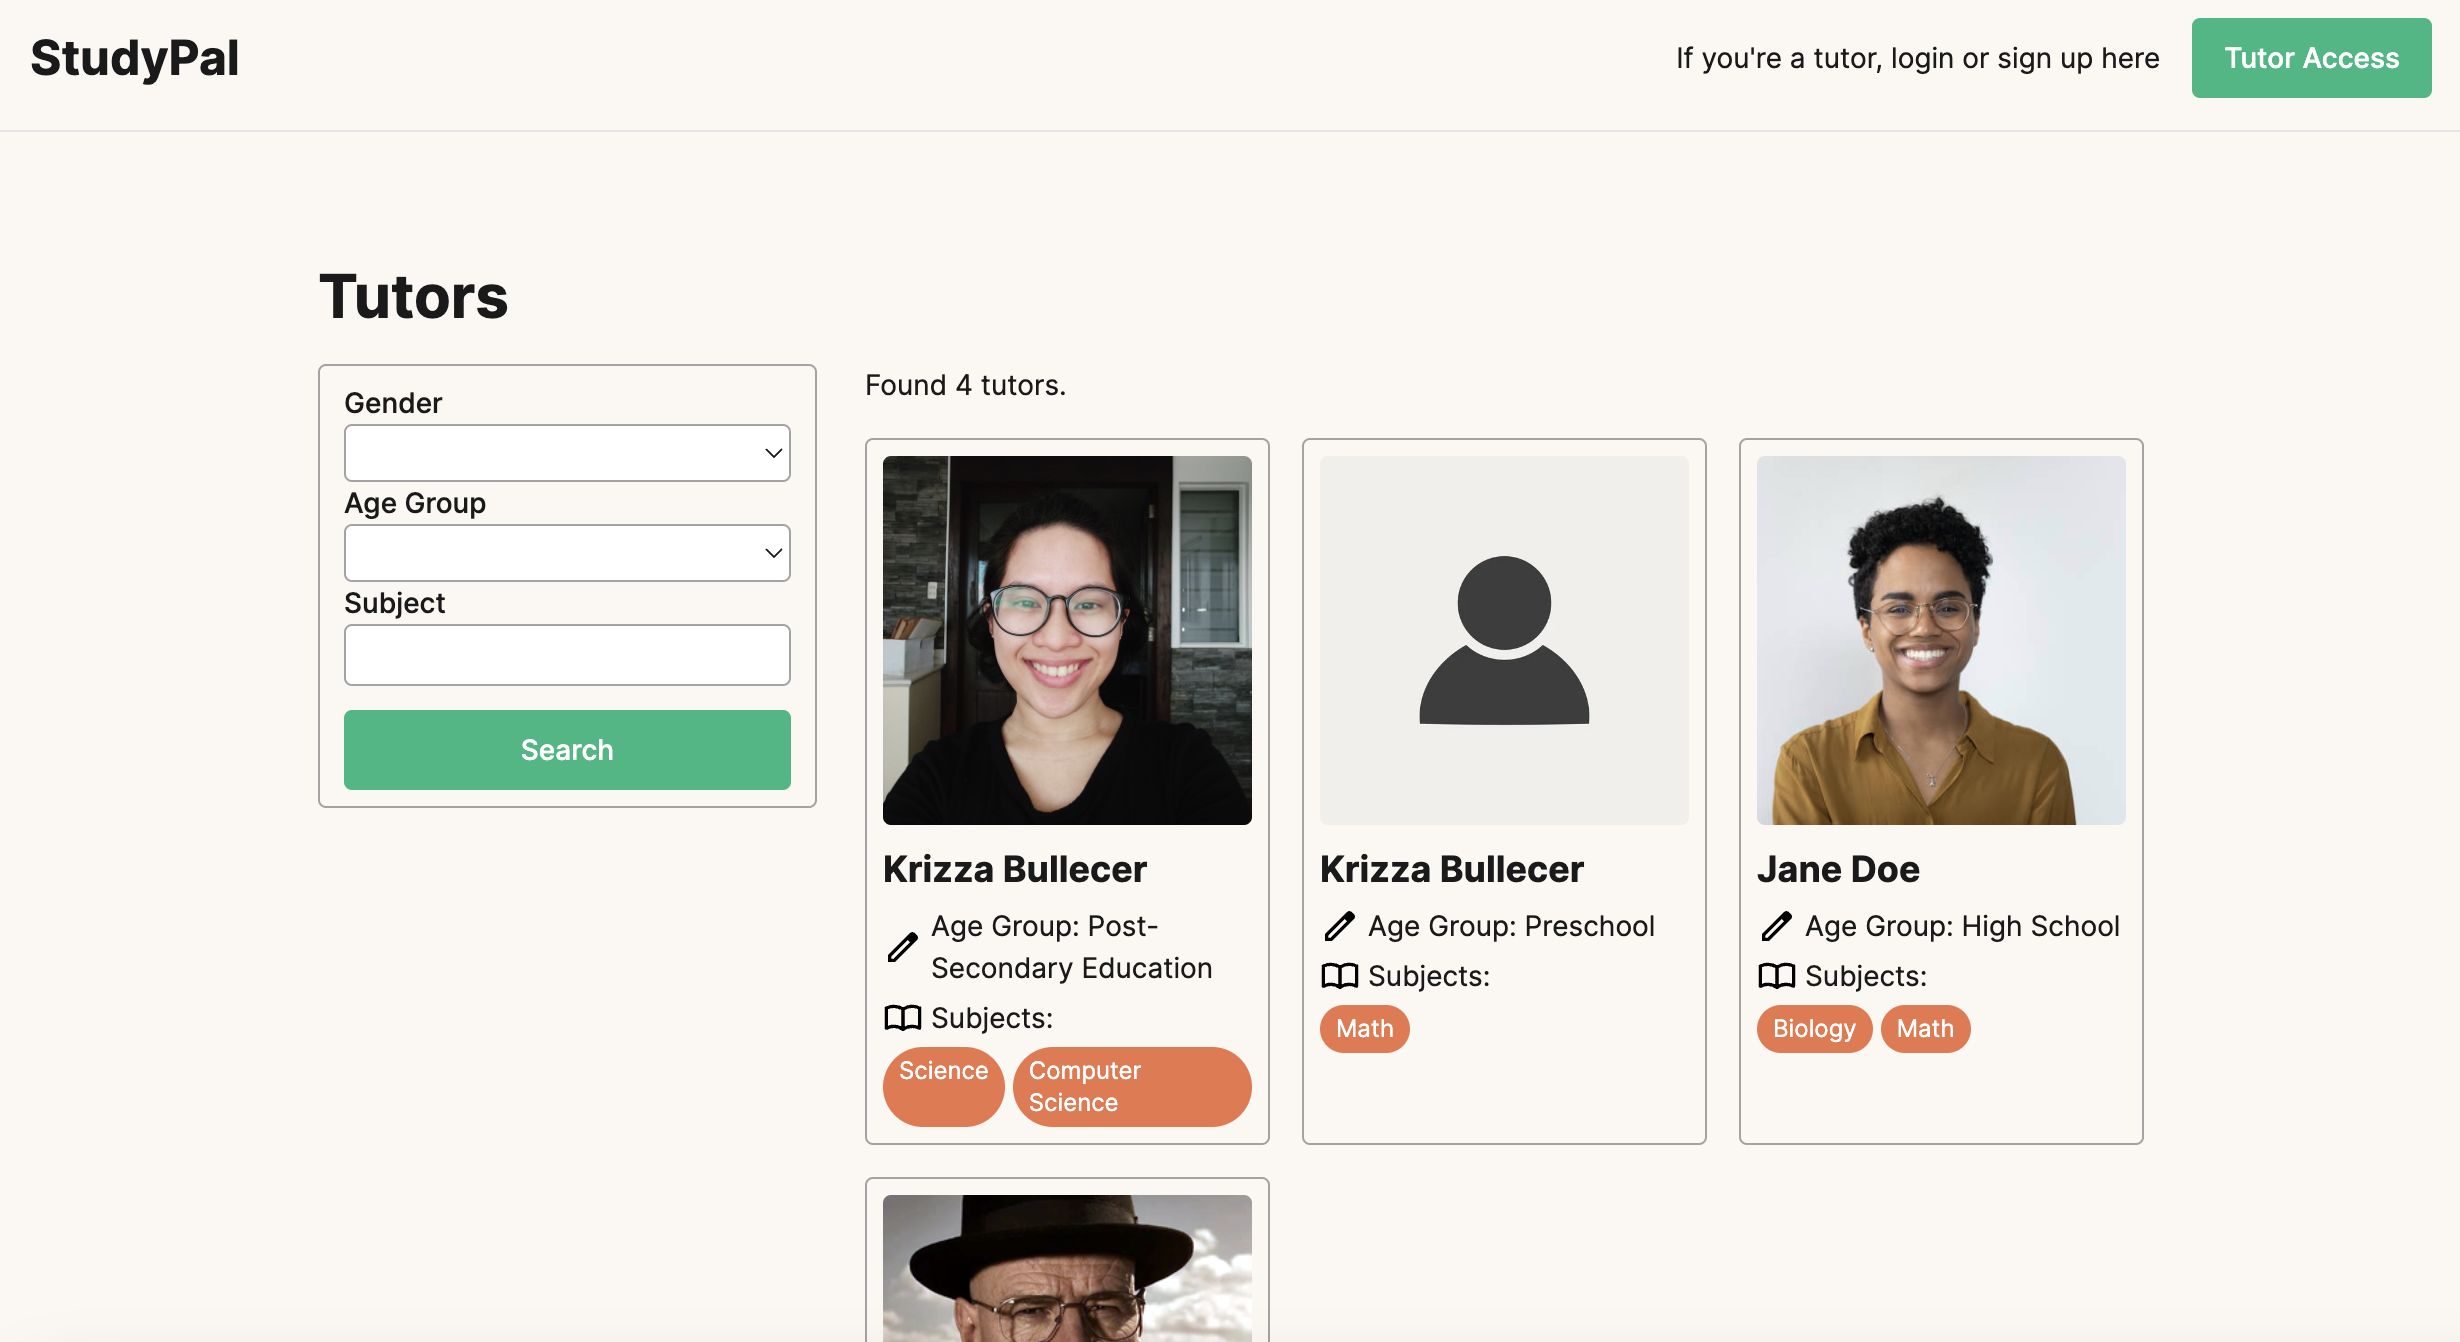
Task: Open the first Krizza Bullecer profile photo
Action: [1067, 640]
